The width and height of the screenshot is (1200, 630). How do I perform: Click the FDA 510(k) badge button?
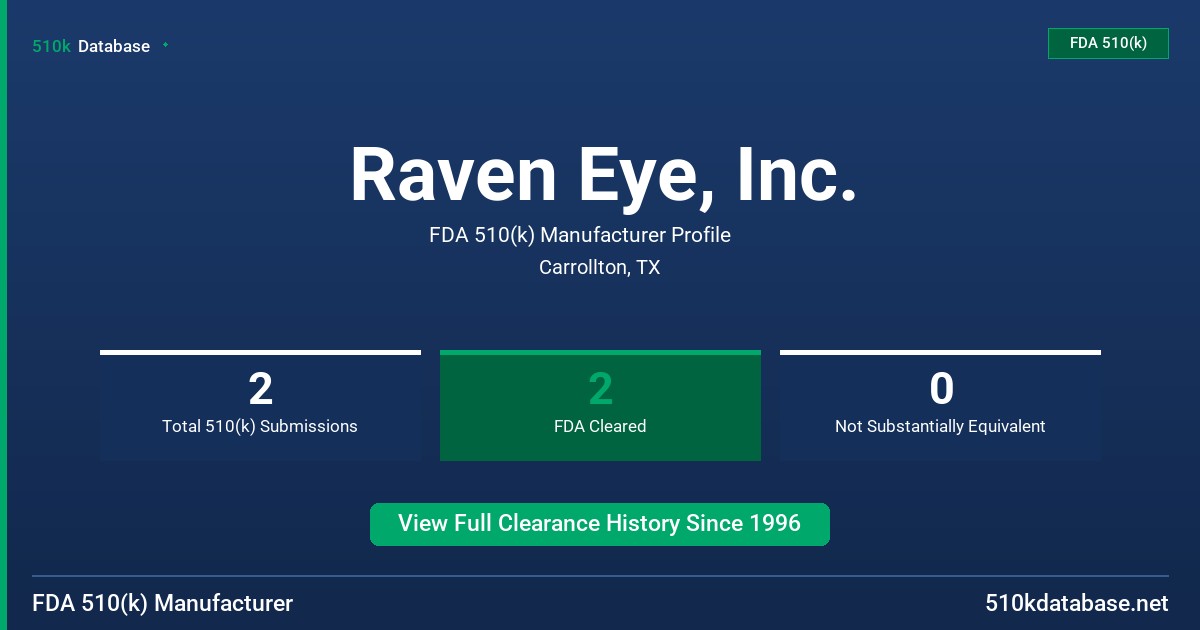coord(1108,43)
